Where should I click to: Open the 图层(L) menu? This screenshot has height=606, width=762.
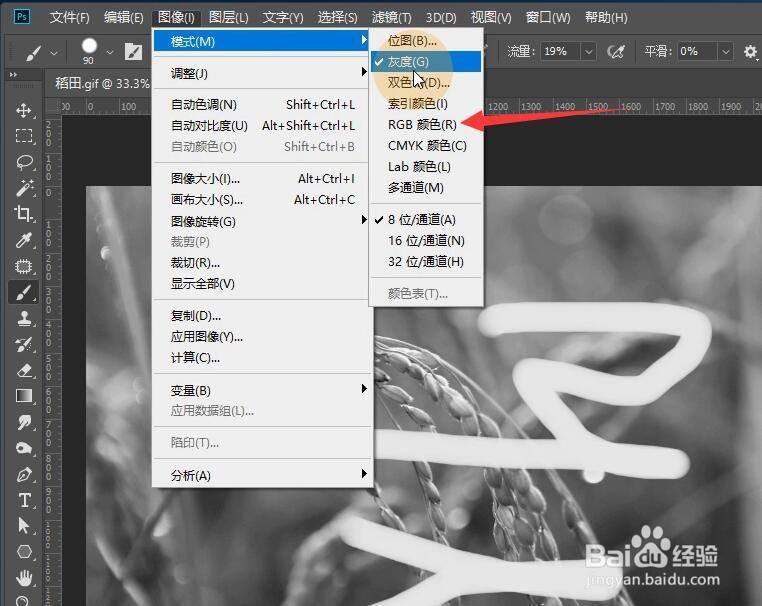[228, 17]
